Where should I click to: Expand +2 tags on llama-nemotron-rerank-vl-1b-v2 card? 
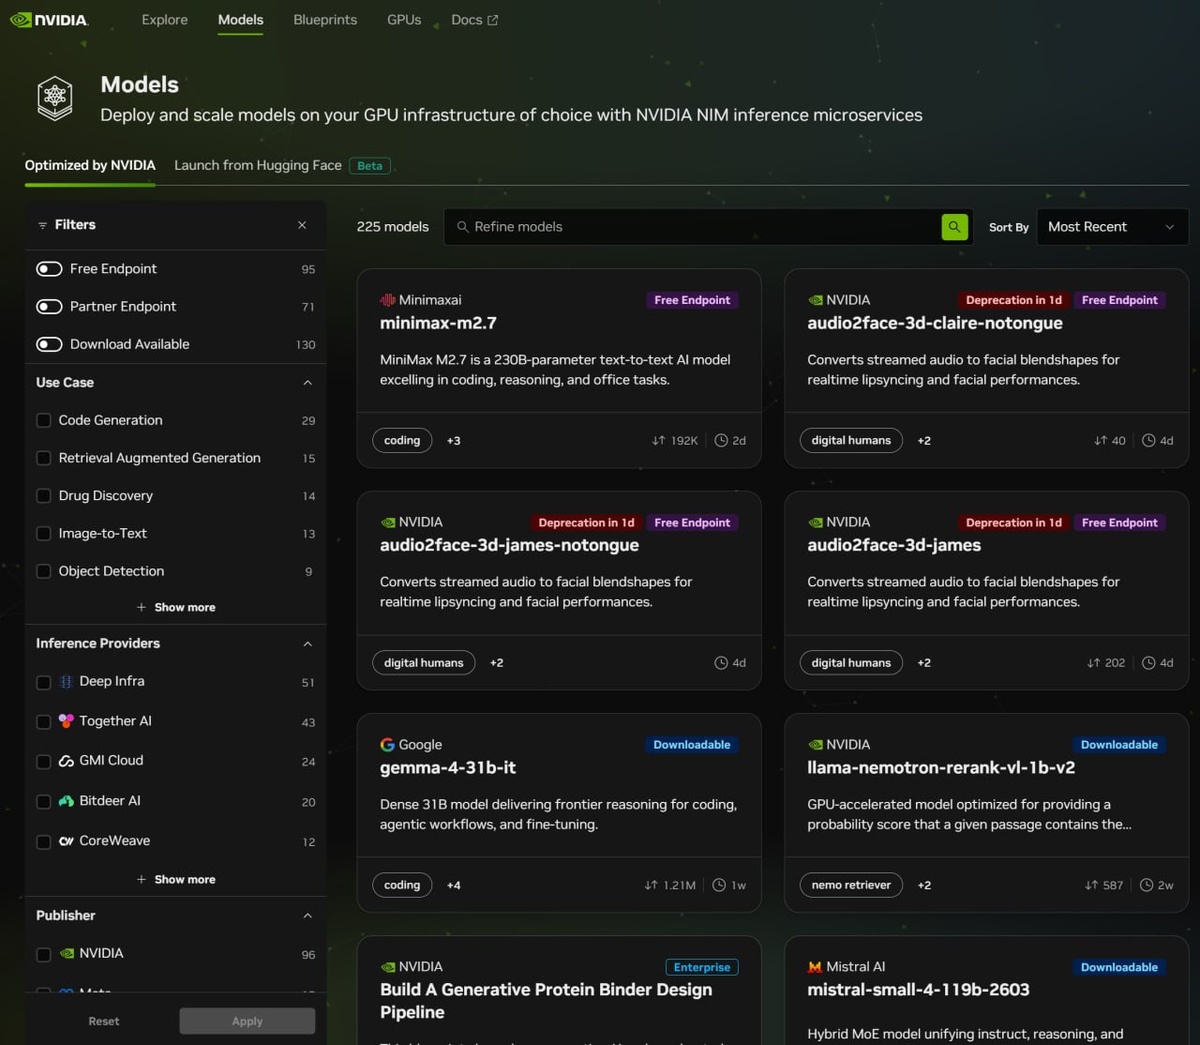pyautogui.click(x=924, y=885)
